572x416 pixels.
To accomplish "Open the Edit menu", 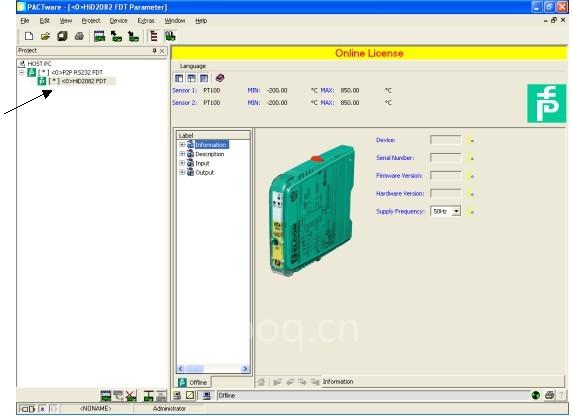I will 45,21.
